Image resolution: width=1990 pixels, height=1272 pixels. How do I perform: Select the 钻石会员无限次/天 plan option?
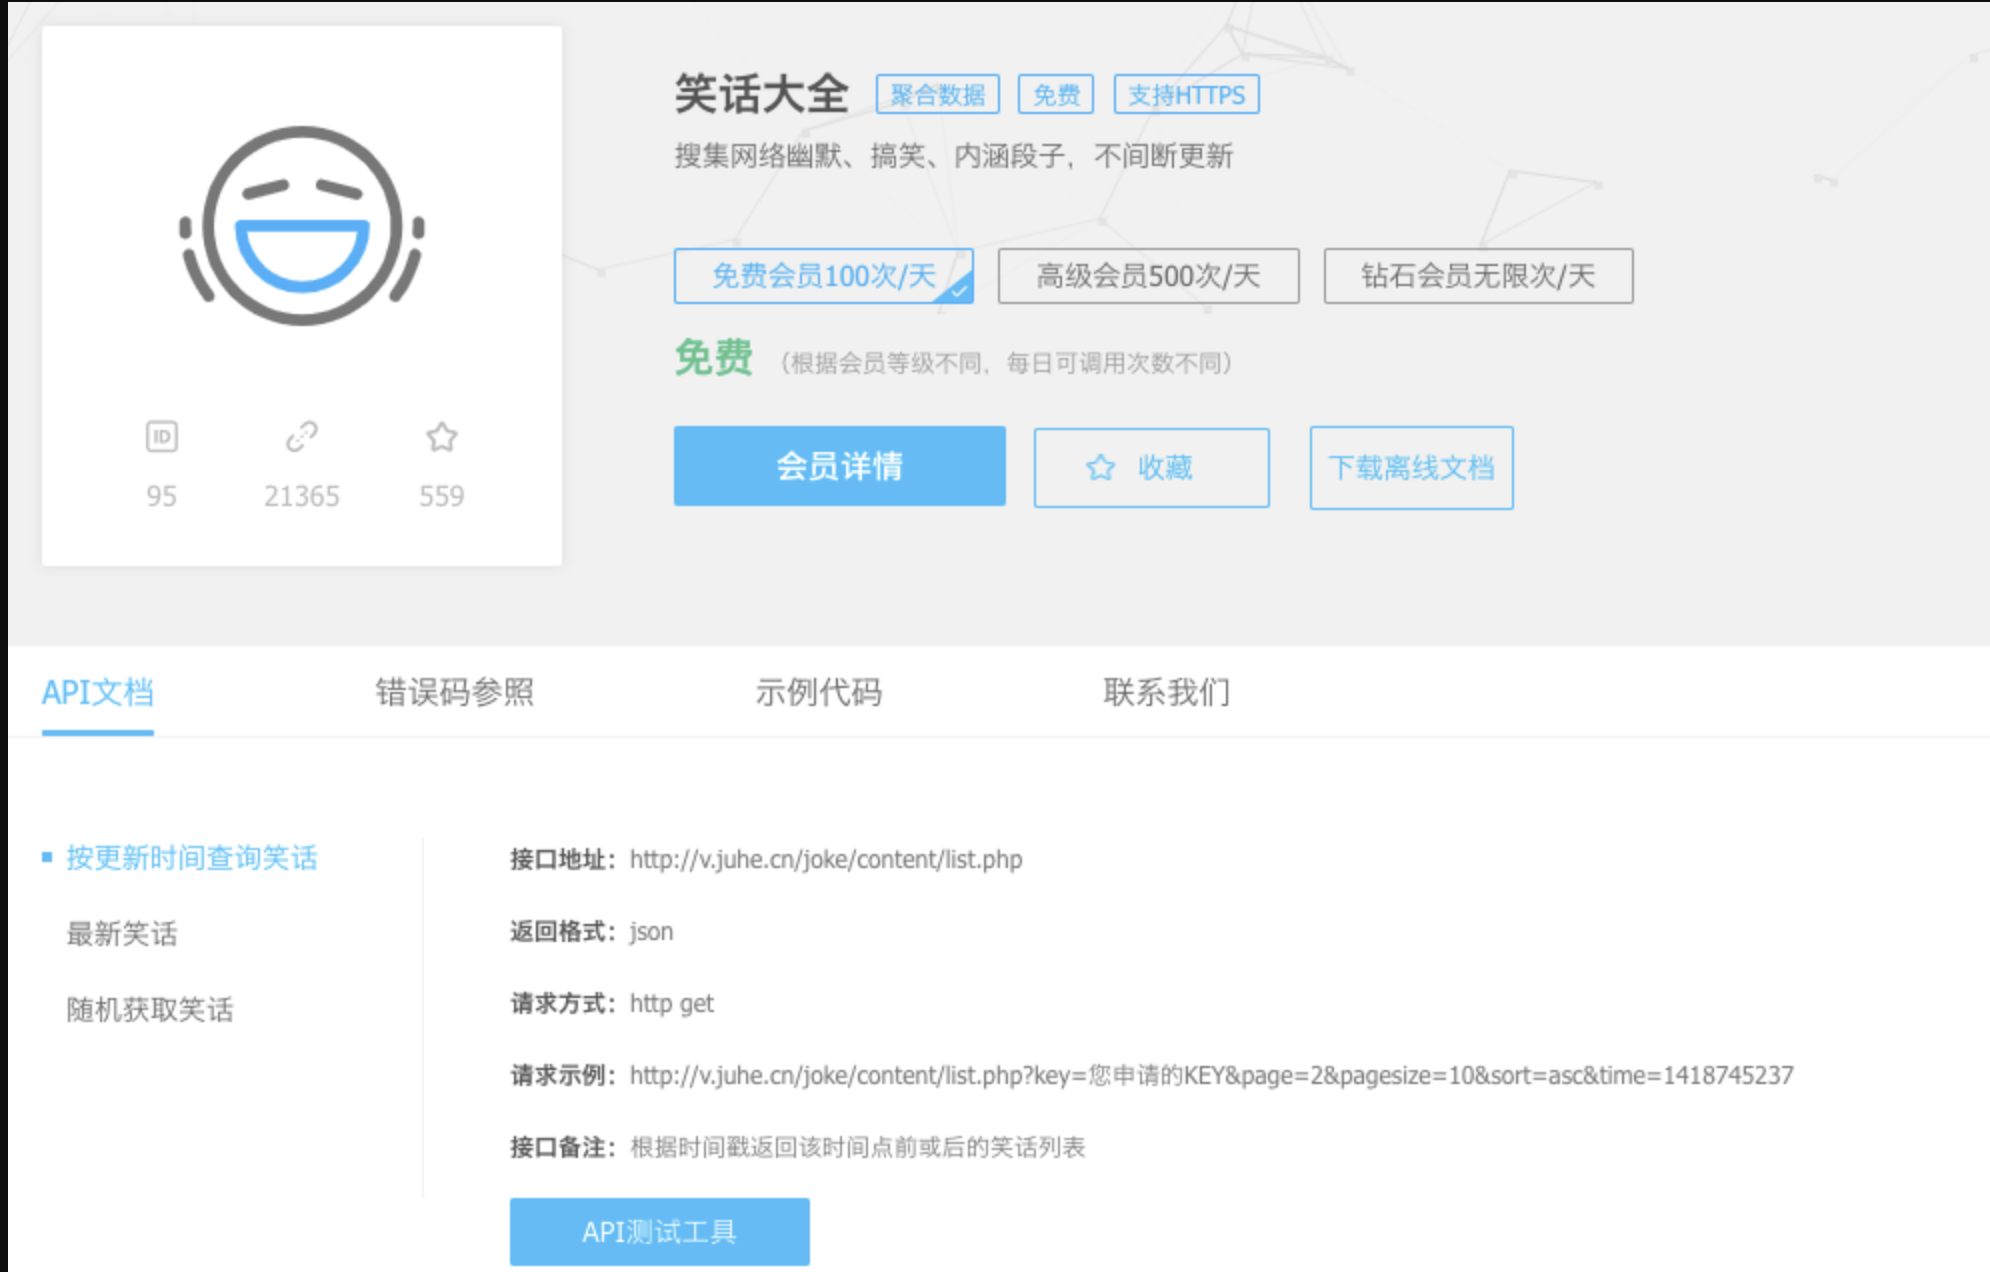click(x=1477, y=276)
